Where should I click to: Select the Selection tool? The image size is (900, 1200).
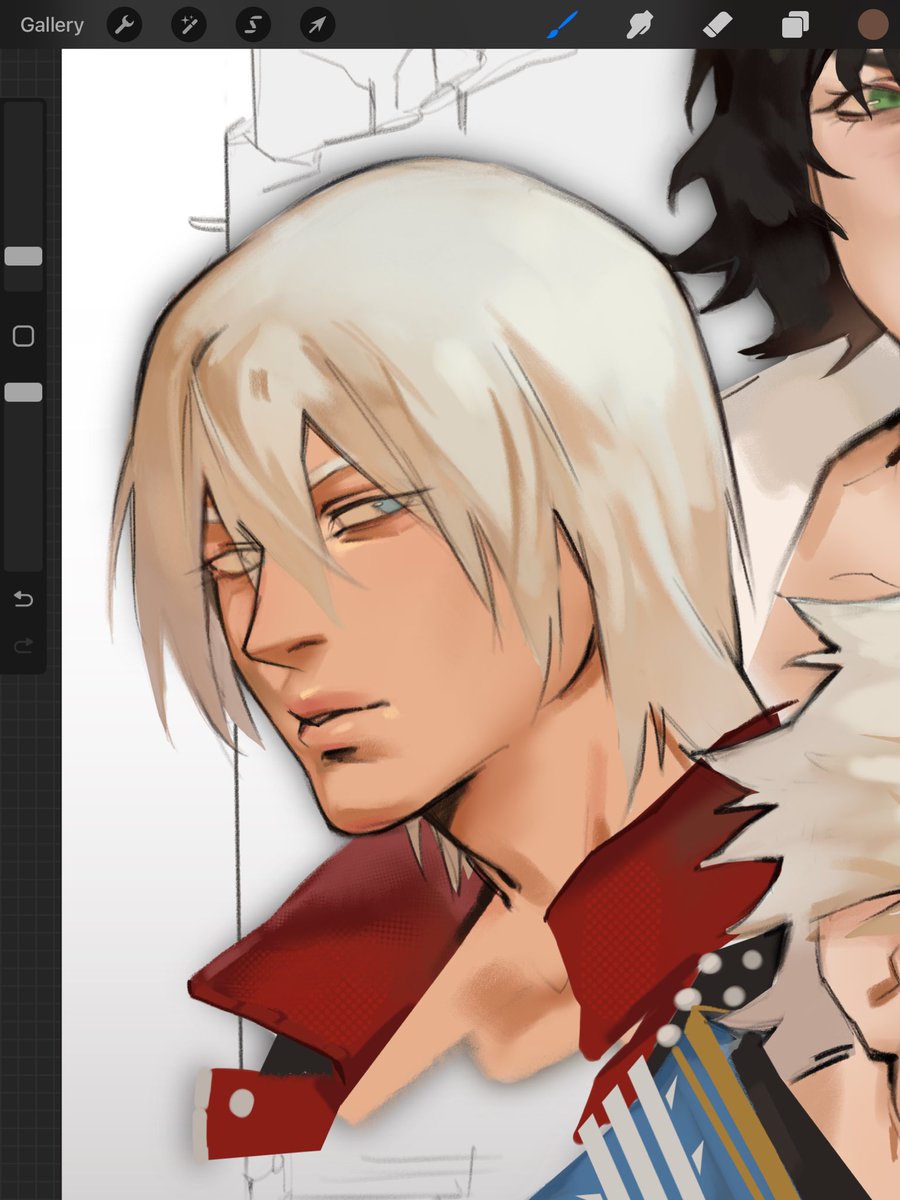pos(253,25)
